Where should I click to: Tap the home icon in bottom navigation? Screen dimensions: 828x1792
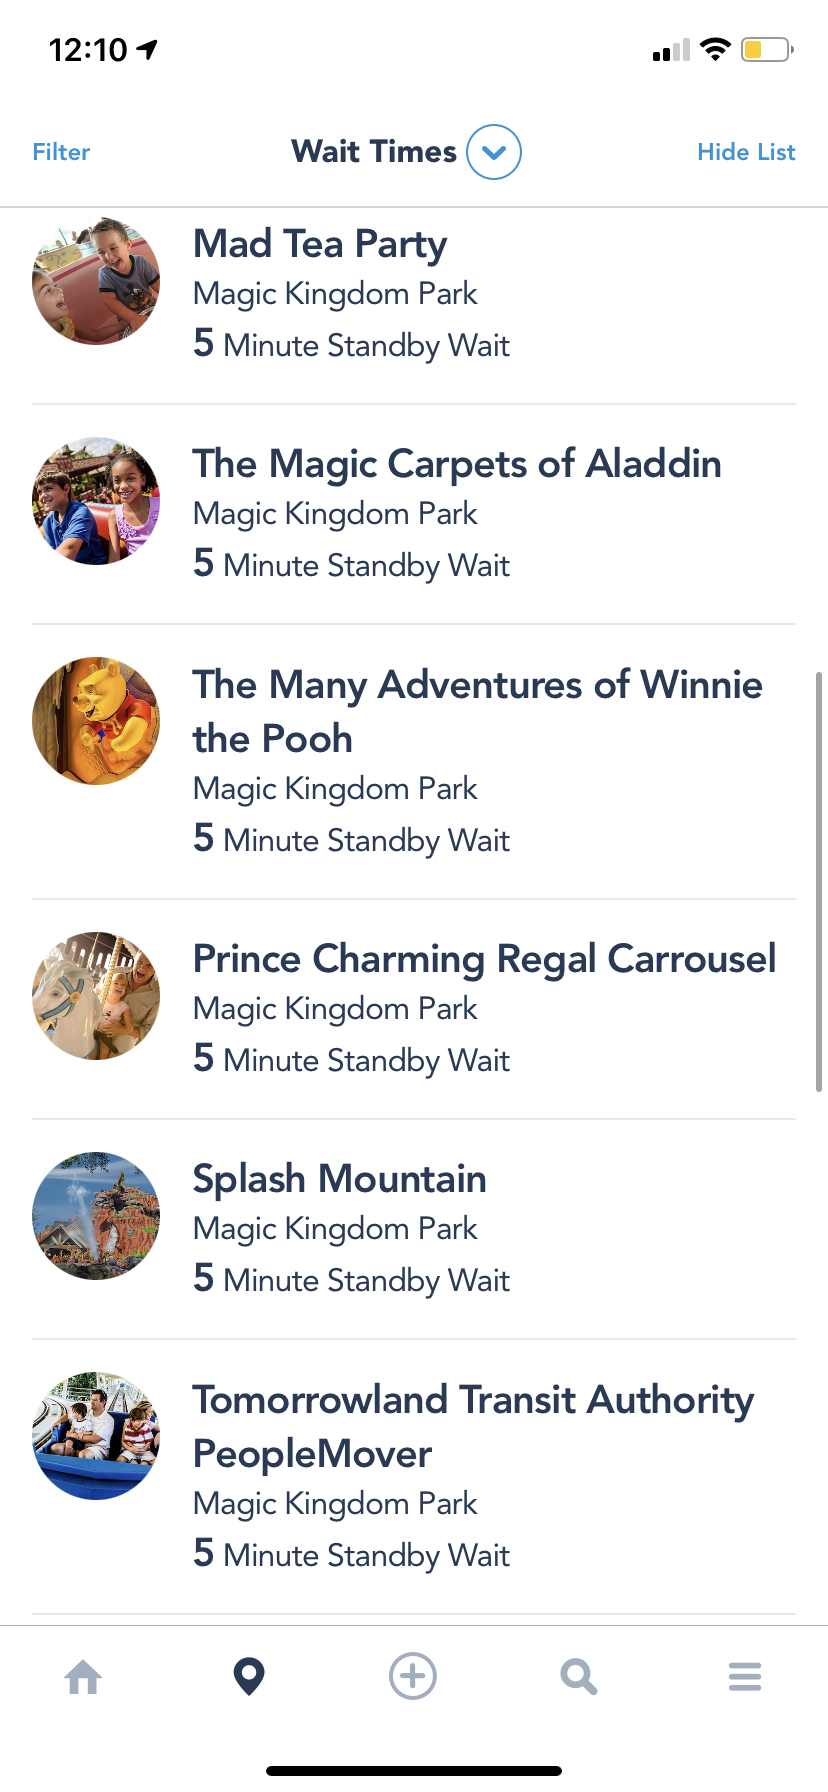coord(83,1677)
